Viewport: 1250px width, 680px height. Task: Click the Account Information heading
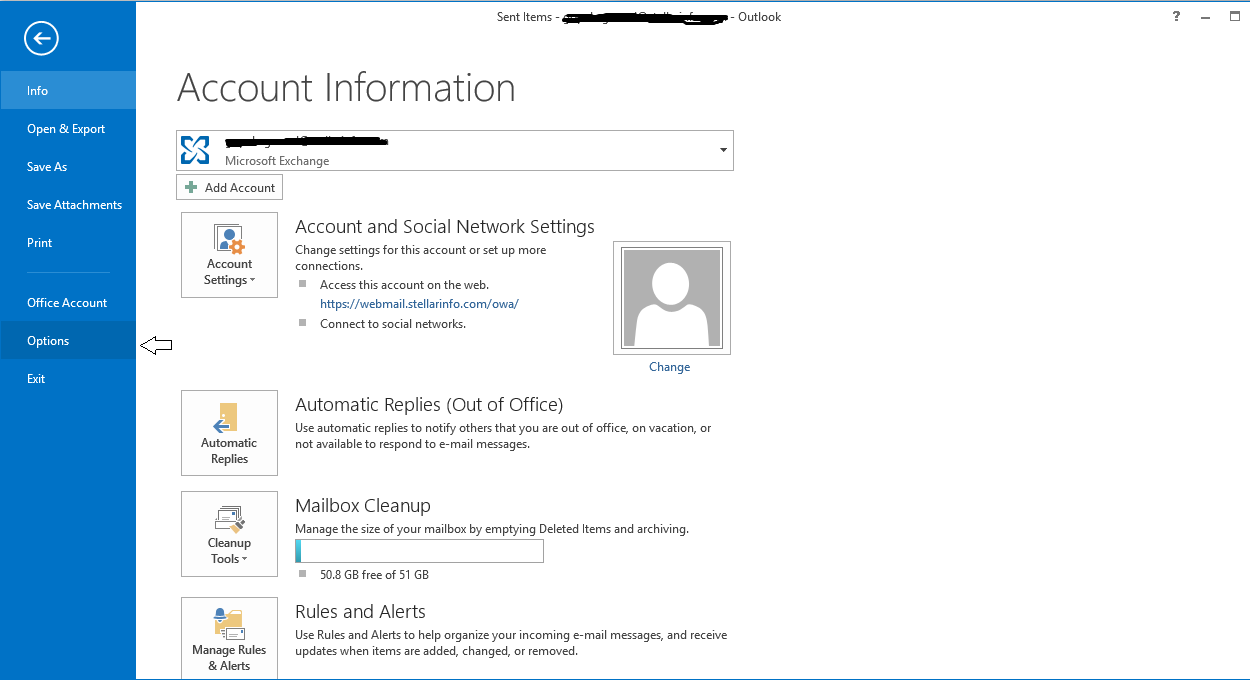(x=346, y=88)
